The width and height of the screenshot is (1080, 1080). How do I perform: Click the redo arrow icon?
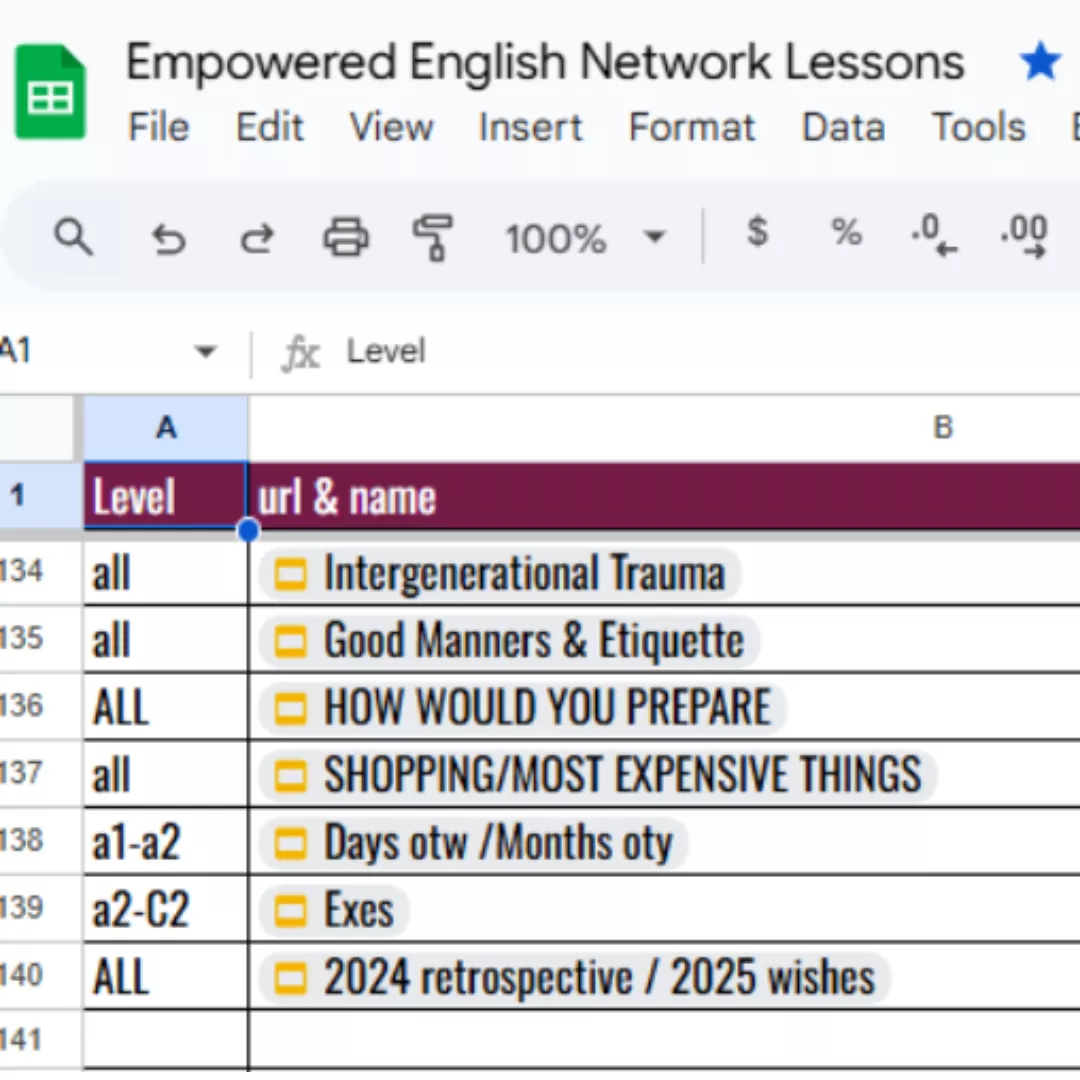pyautogui.click(x=257, y=240)
